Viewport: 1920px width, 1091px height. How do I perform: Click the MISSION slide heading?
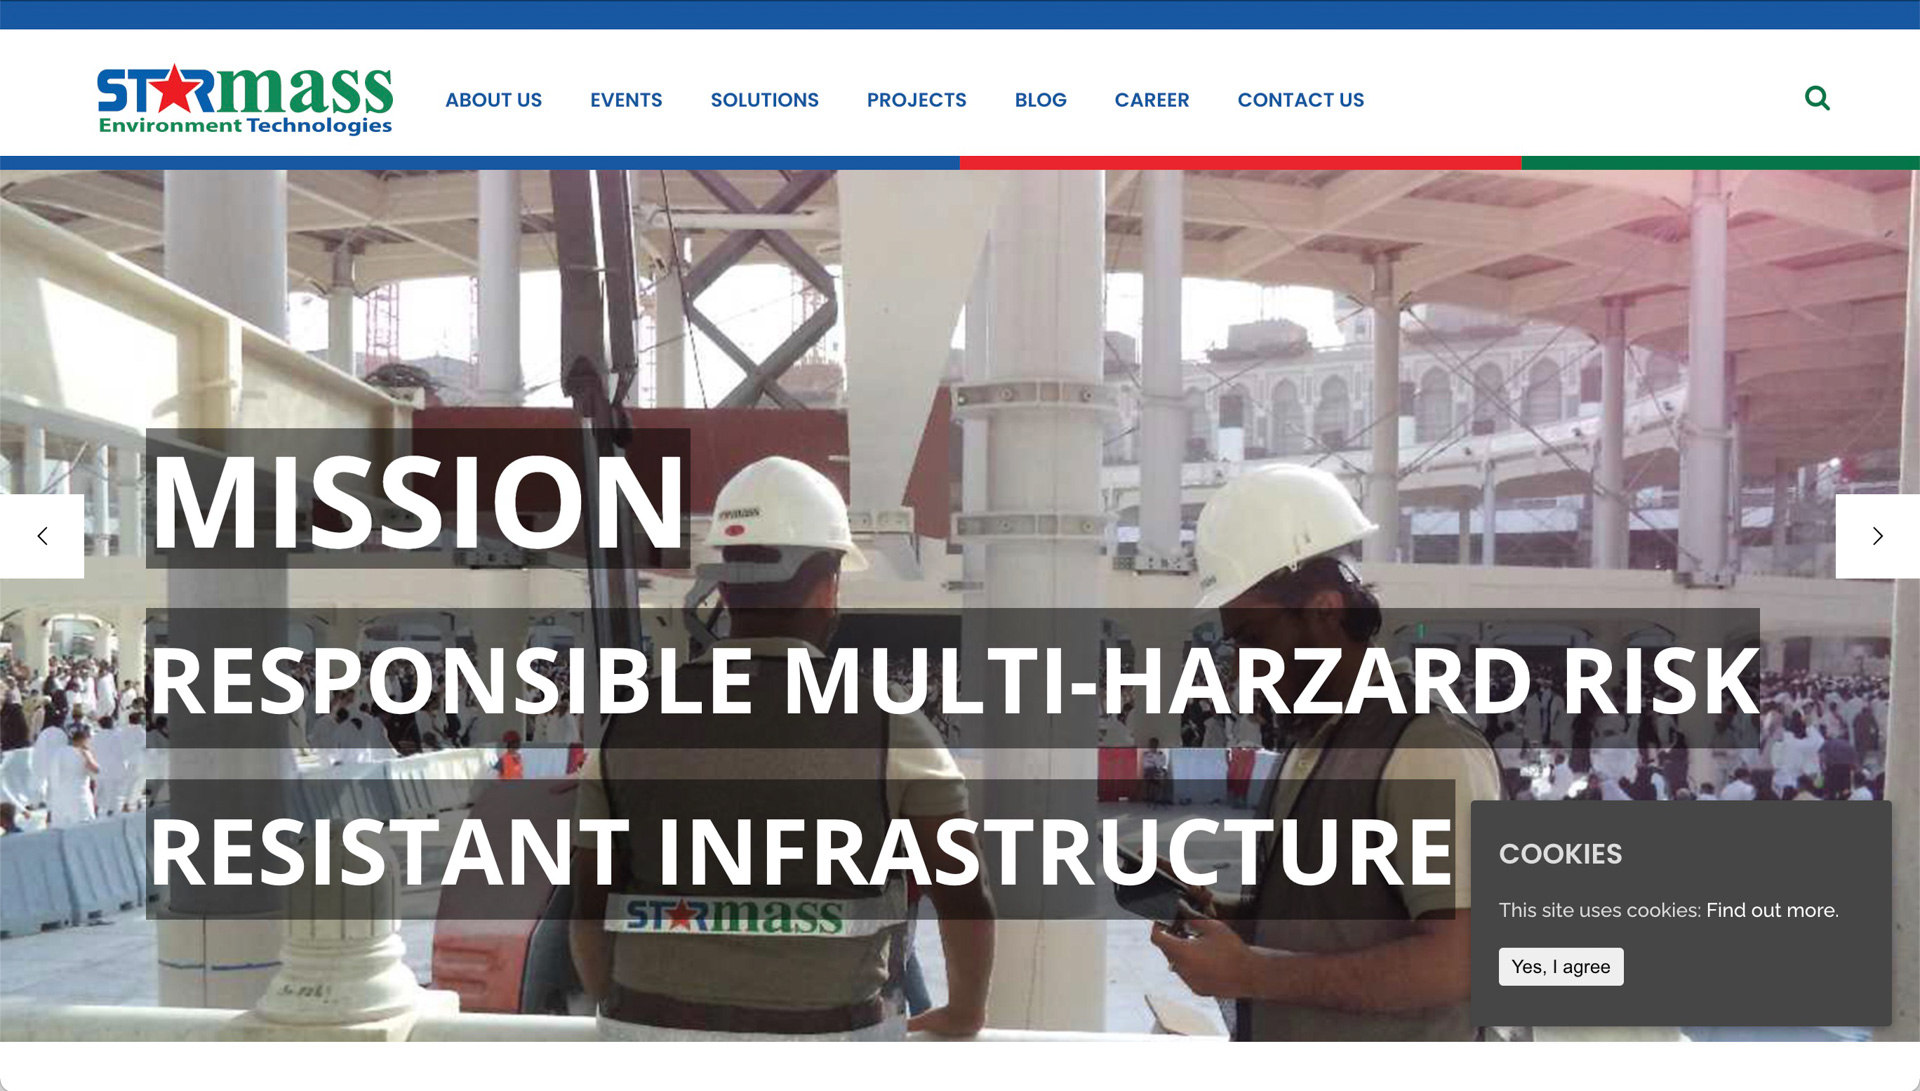click(x=418, y=499)
